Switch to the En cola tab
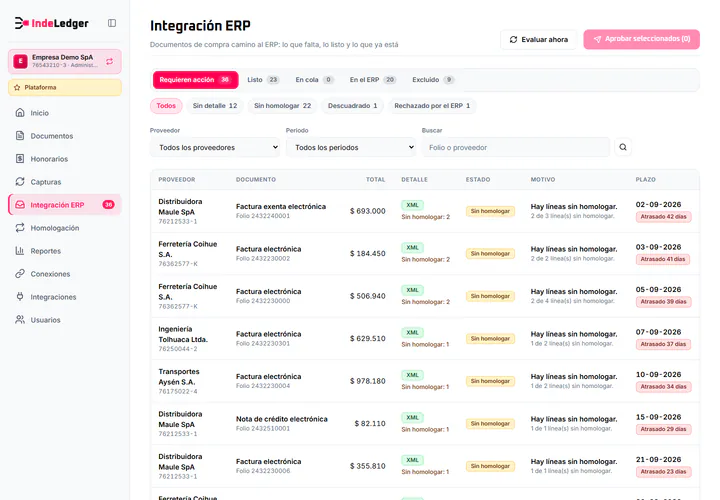This screenshot has height=500, width=720. [314, 79]
